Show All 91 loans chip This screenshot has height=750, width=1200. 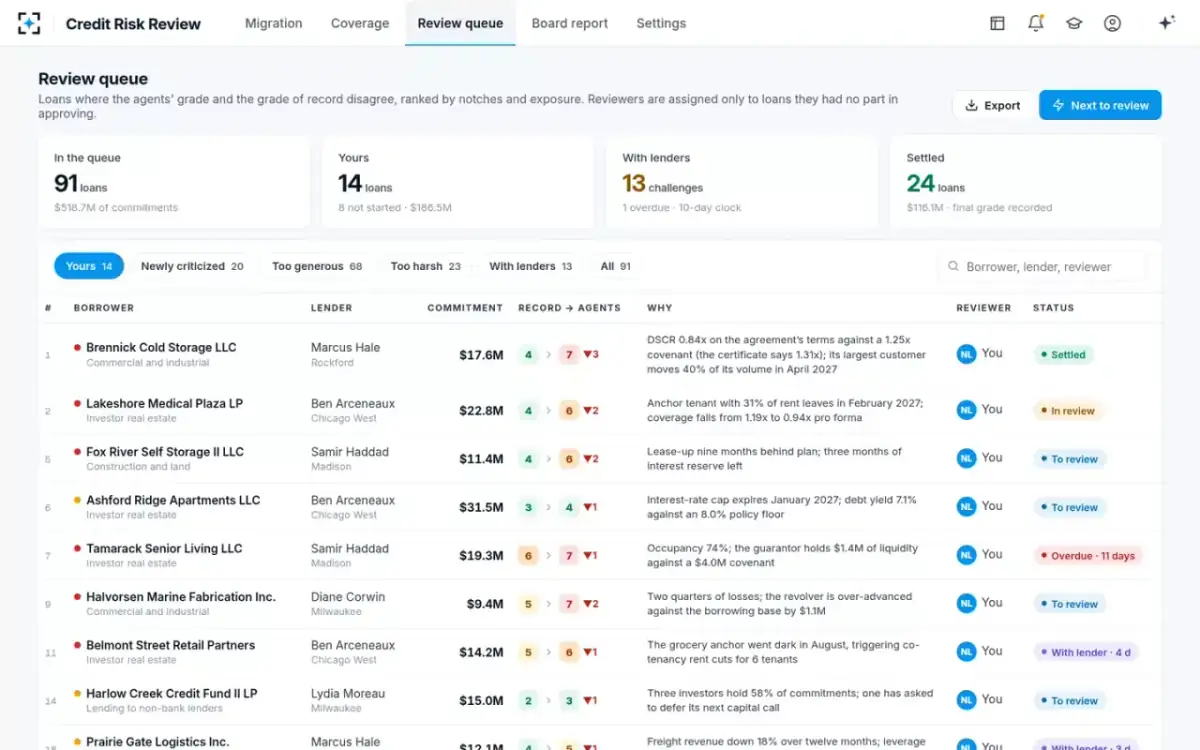click(616, 266)
